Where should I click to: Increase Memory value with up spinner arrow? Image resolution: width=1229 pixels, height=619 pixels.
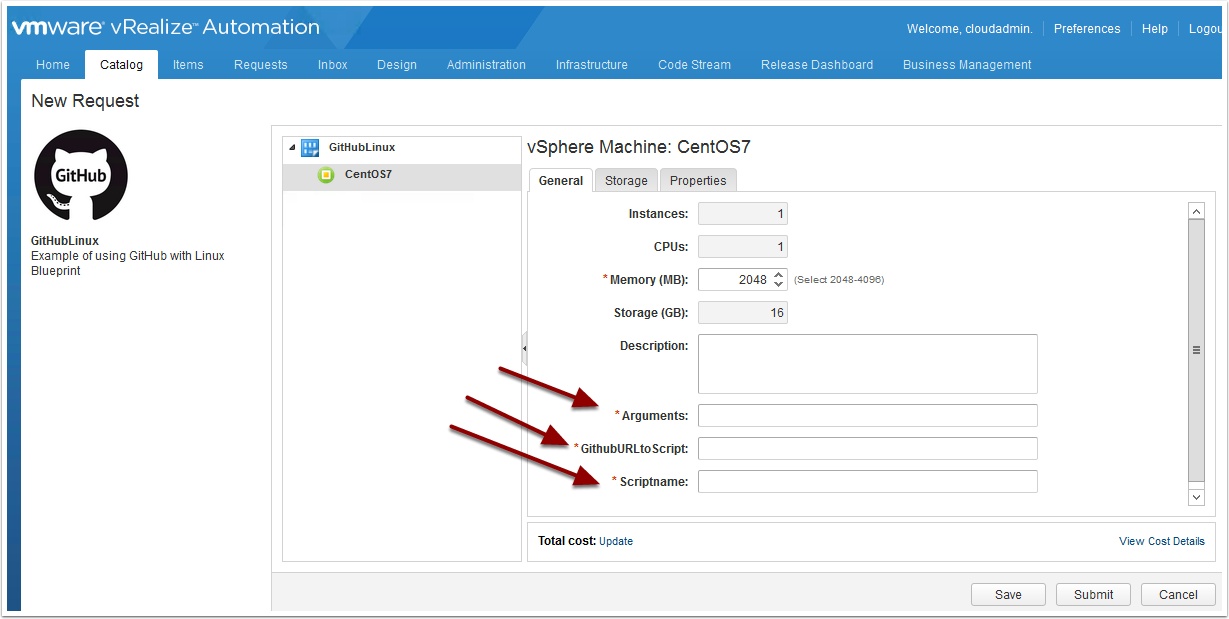779,275
